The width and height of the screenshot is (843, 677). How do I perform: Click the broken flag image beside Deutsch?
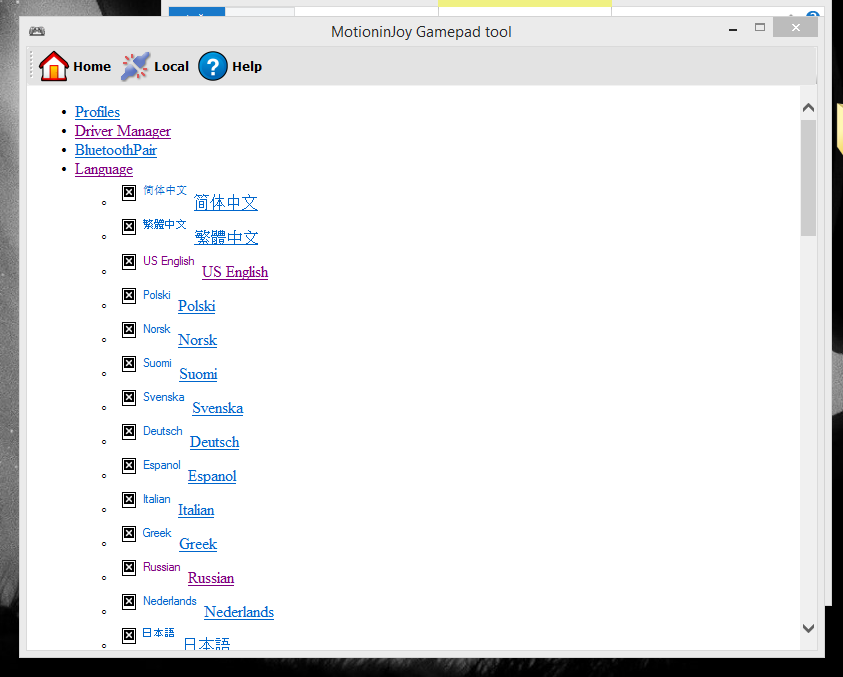coord(129,431)
